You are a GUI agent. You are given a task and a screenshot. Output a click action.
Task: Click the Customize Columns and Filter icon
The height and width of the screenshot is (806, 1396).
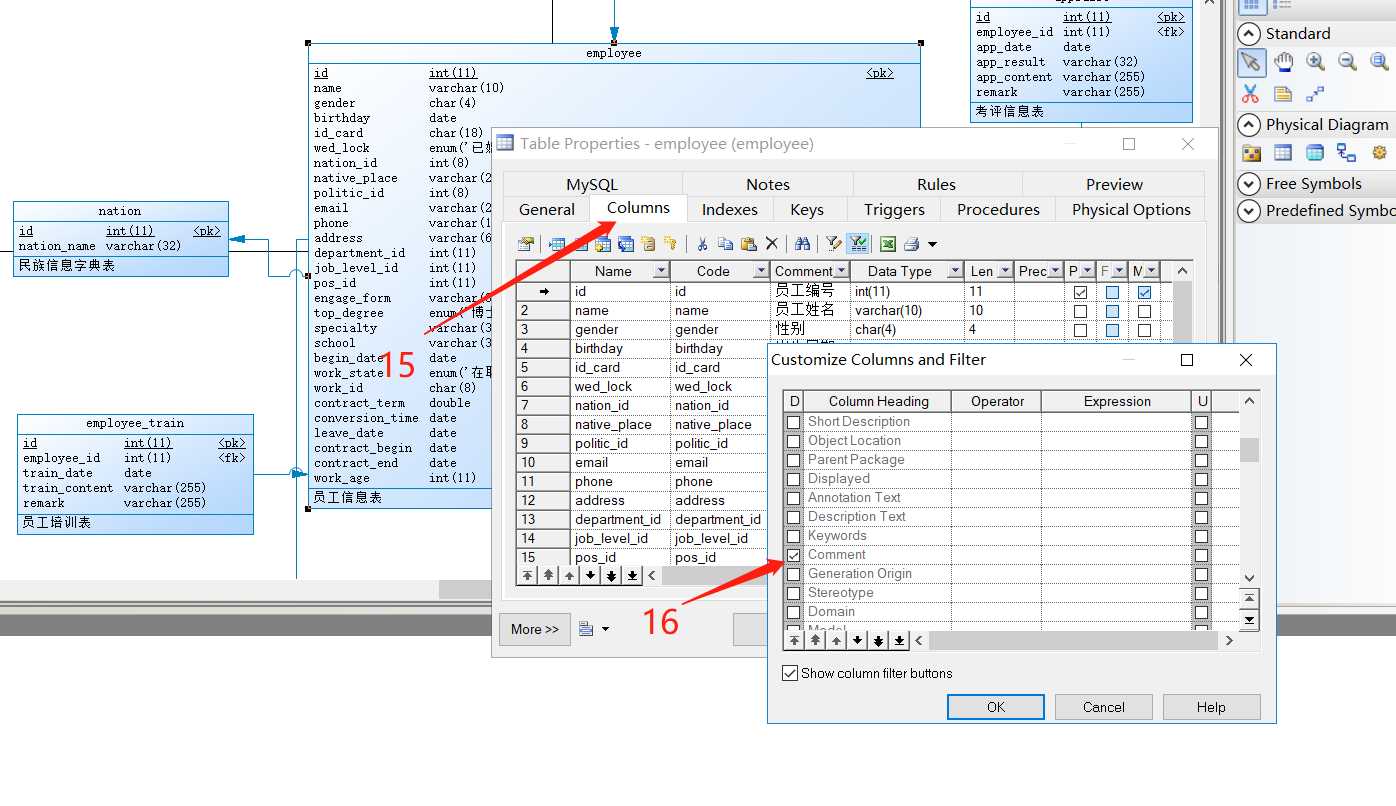pyautogui.click(x=833, y=244)
